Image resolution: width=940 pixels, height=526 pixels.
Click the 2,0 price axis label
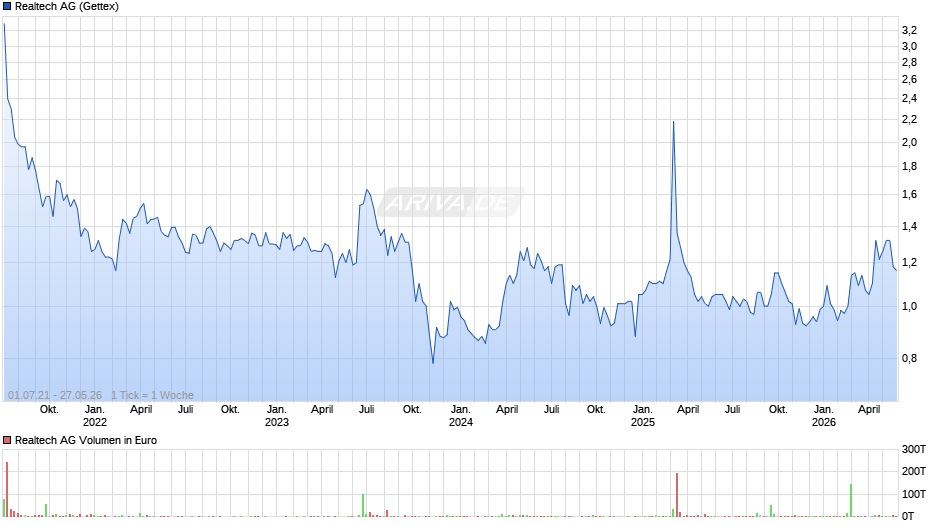pyautogui.click(x=909, y=142)
